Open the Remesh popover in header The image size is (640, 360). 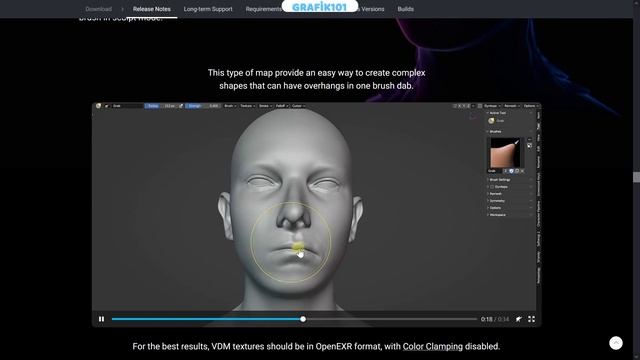pyautogui.click(x=512, y=106)
